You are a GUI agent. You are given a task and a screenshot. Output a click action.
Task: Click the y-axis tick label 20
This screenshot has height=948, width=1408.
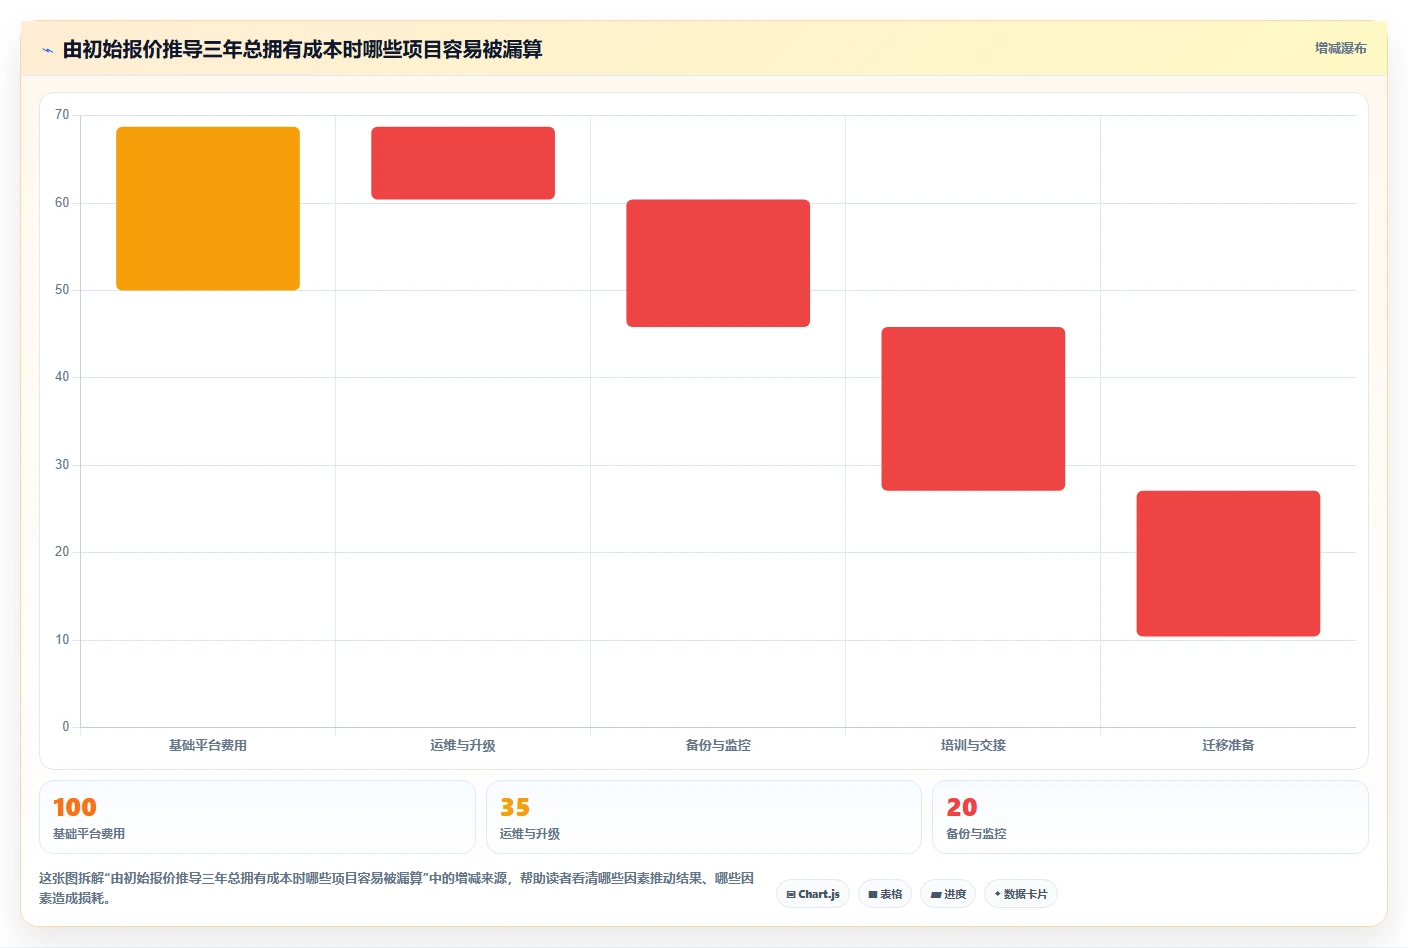pos(62,552)
